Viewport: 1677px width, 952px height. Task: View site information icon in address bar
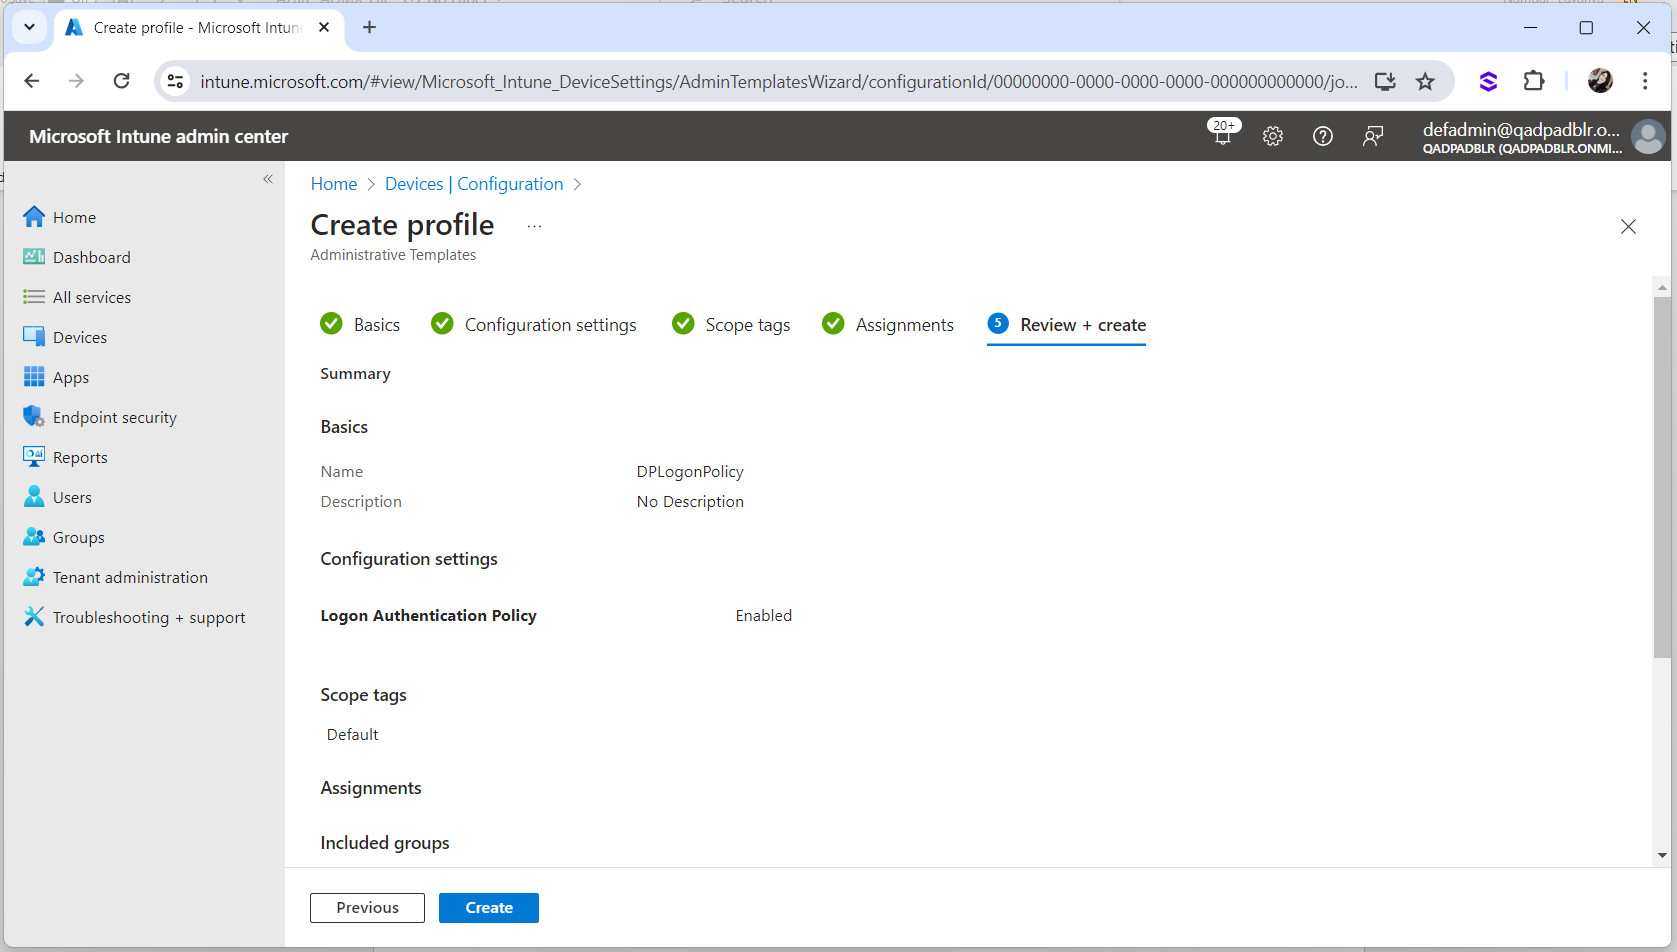pyautogui.click(x=175, y=81)
